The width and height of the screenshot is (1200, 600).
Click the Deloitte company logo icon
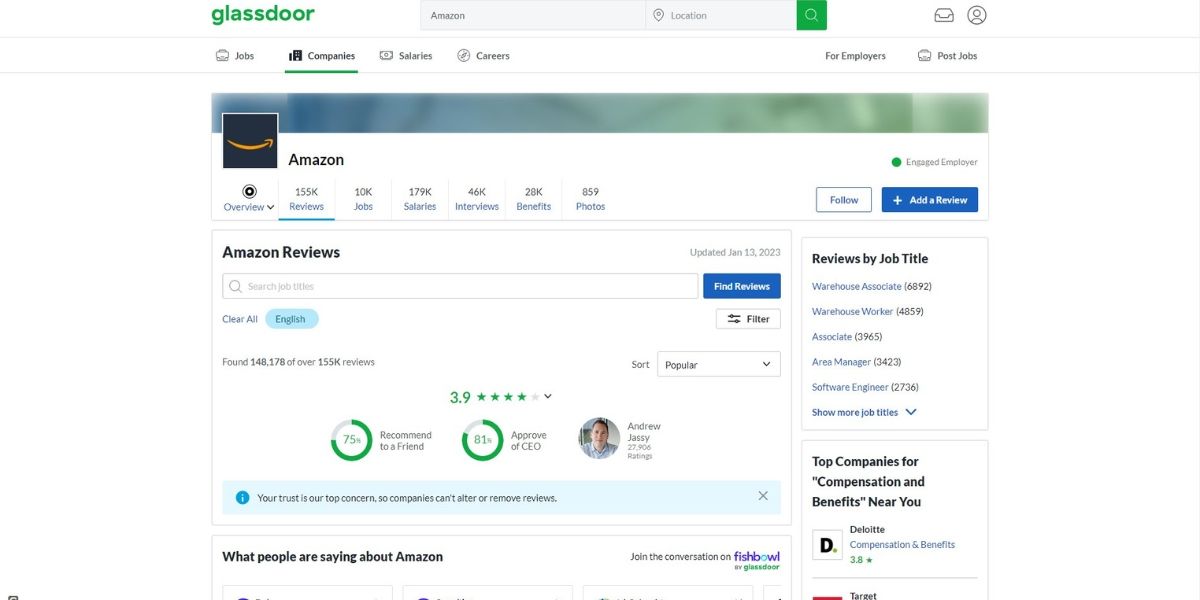(x=827, y=545)
